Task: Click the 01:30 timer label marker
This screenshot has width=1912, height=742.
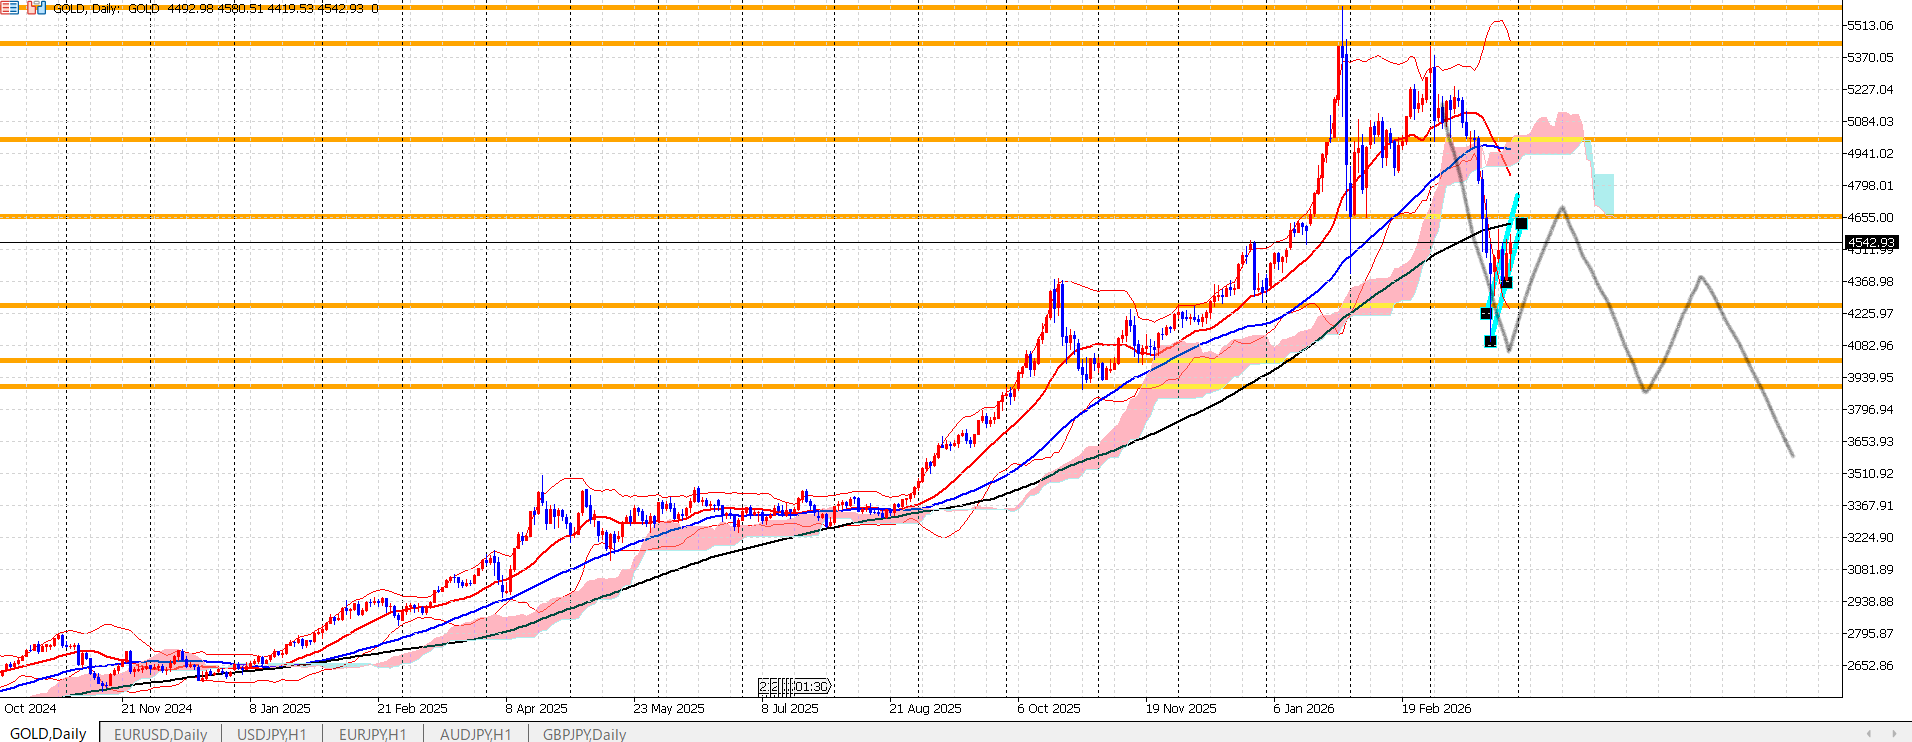Action: [811, 687]
